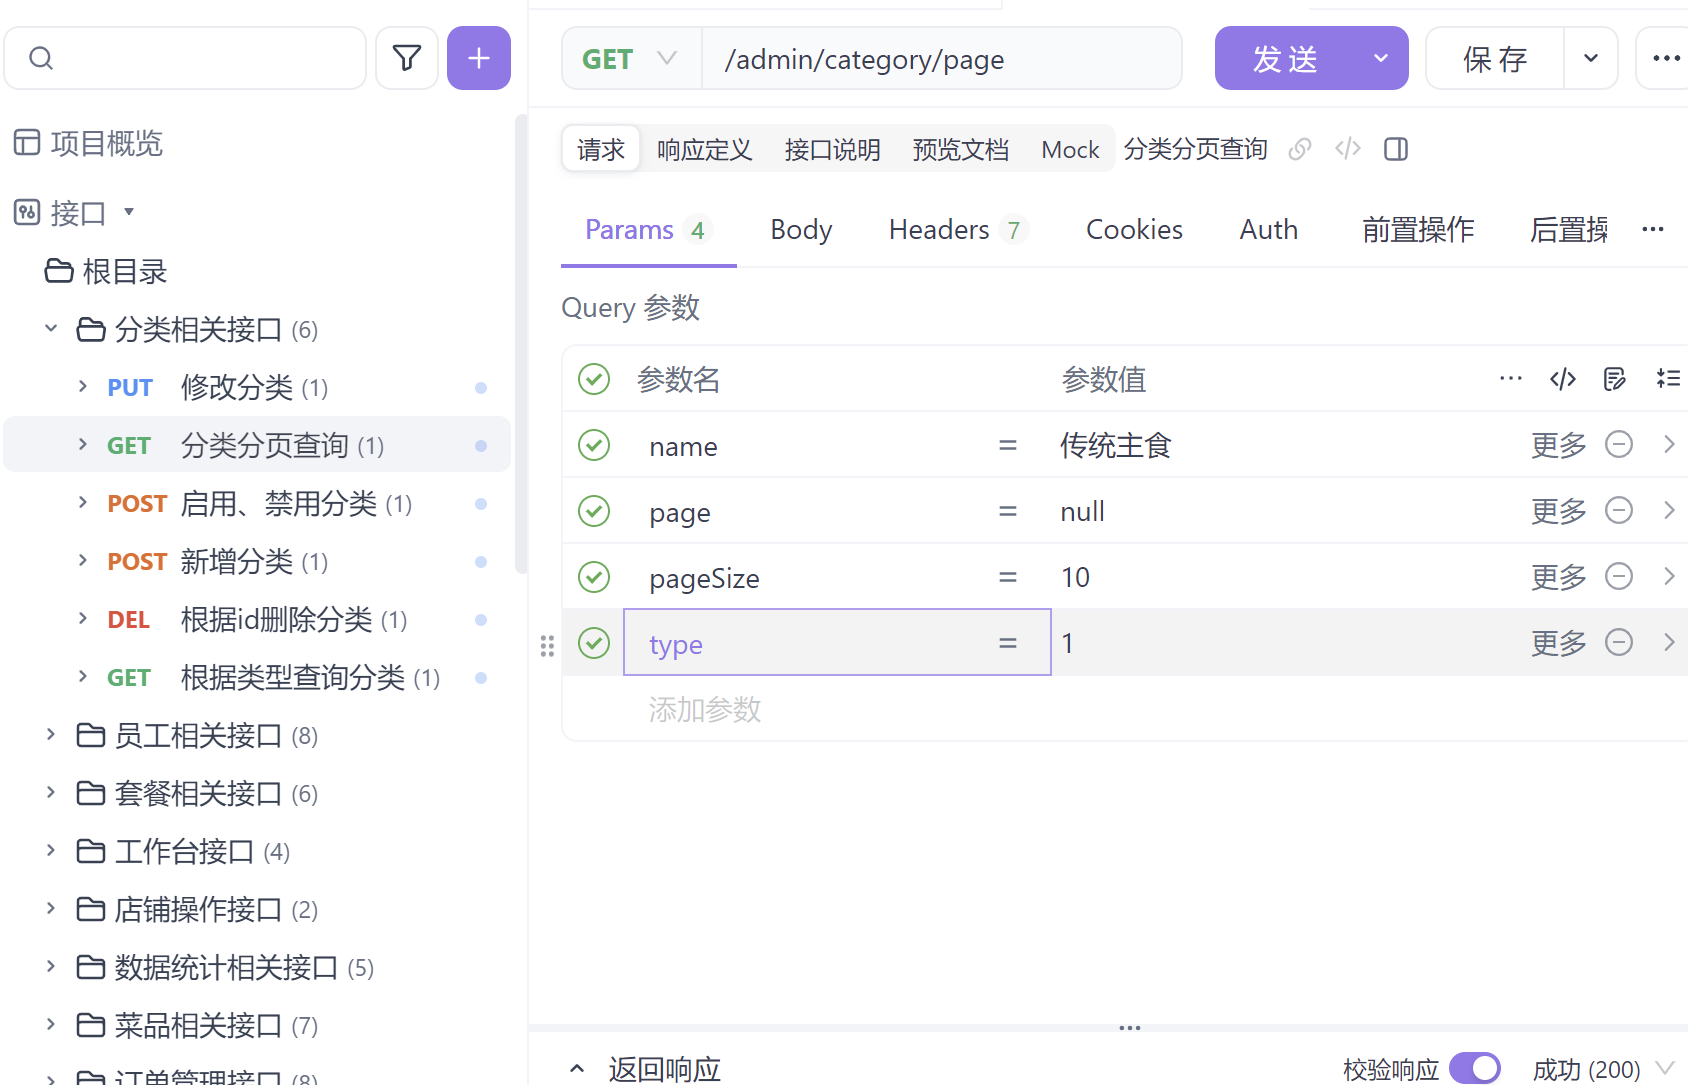Open the 成功 (200) response dropdown
1688x1085 pixels.
[1604, 1069]
